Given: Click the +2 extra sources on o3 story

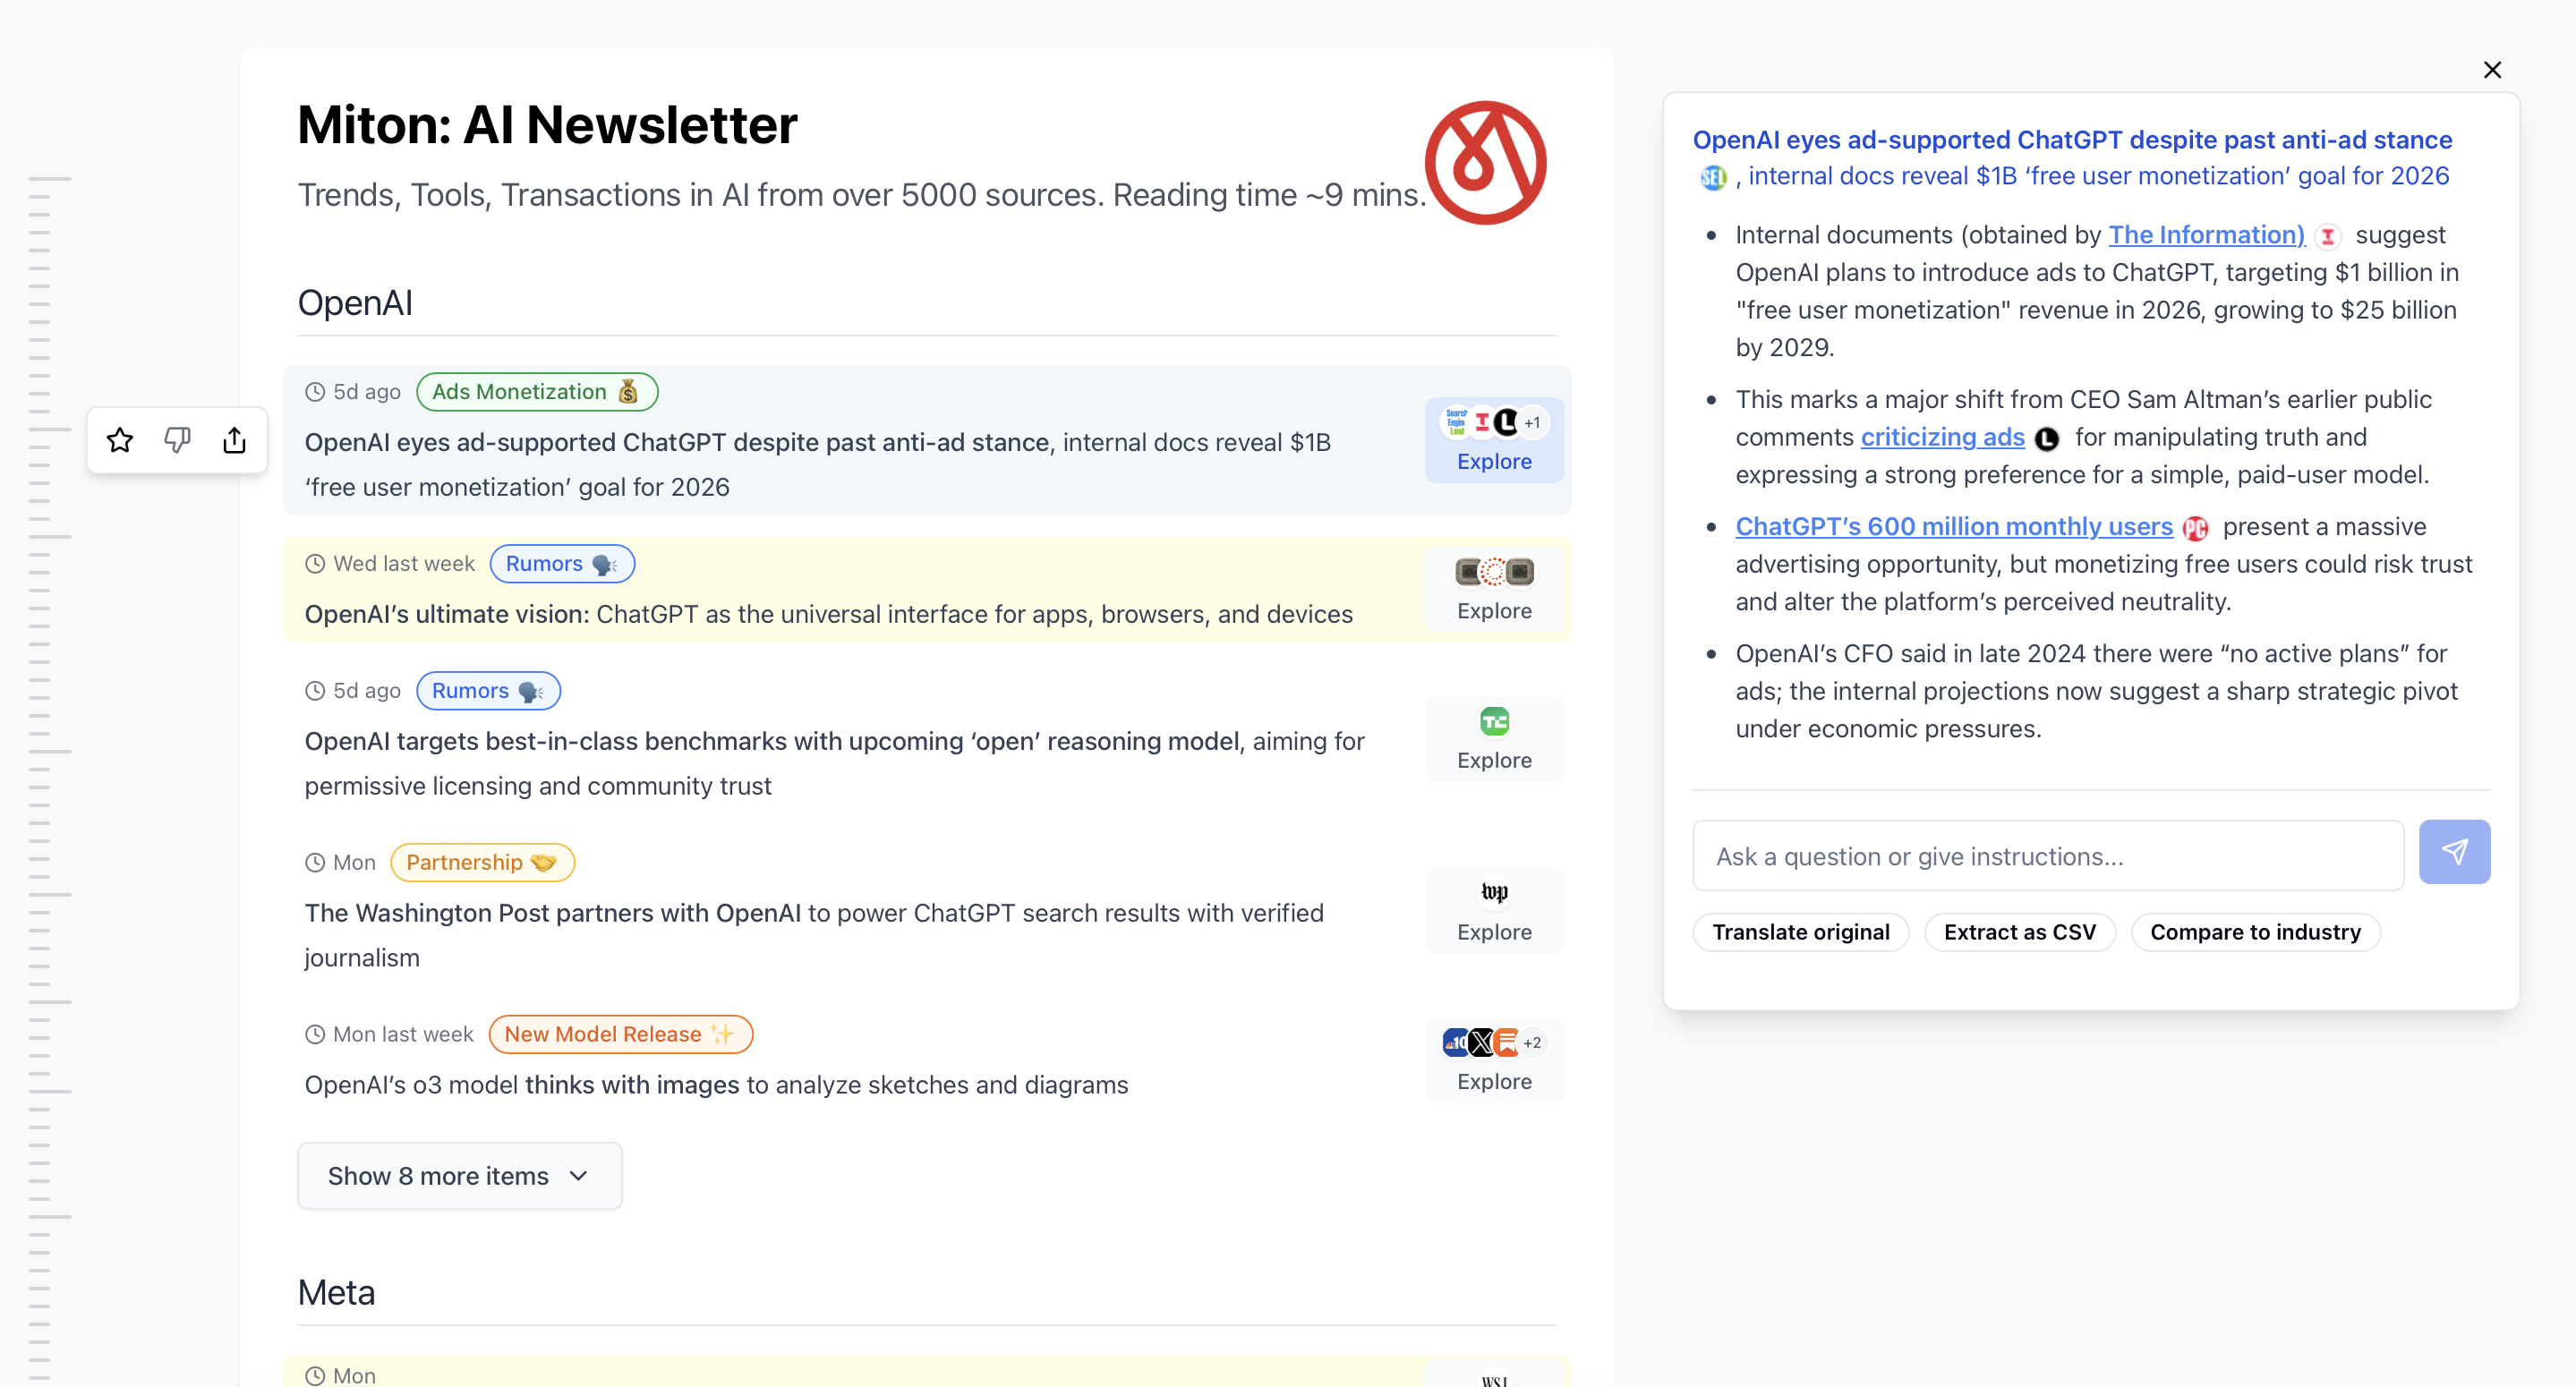Looking at the screenshot, I should [1532, 1042].
